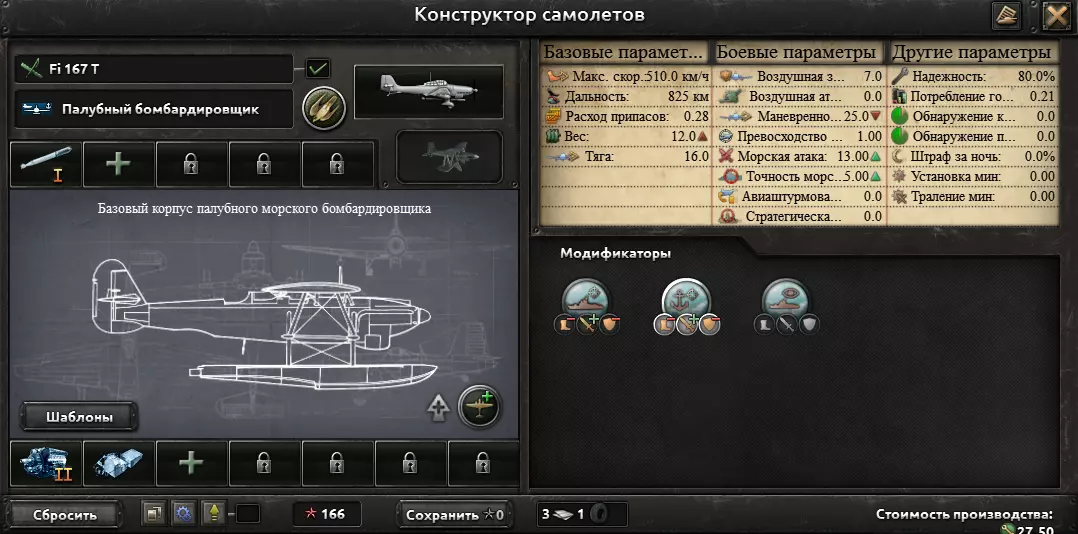Select the Engine II module slot

click(45, 463)
